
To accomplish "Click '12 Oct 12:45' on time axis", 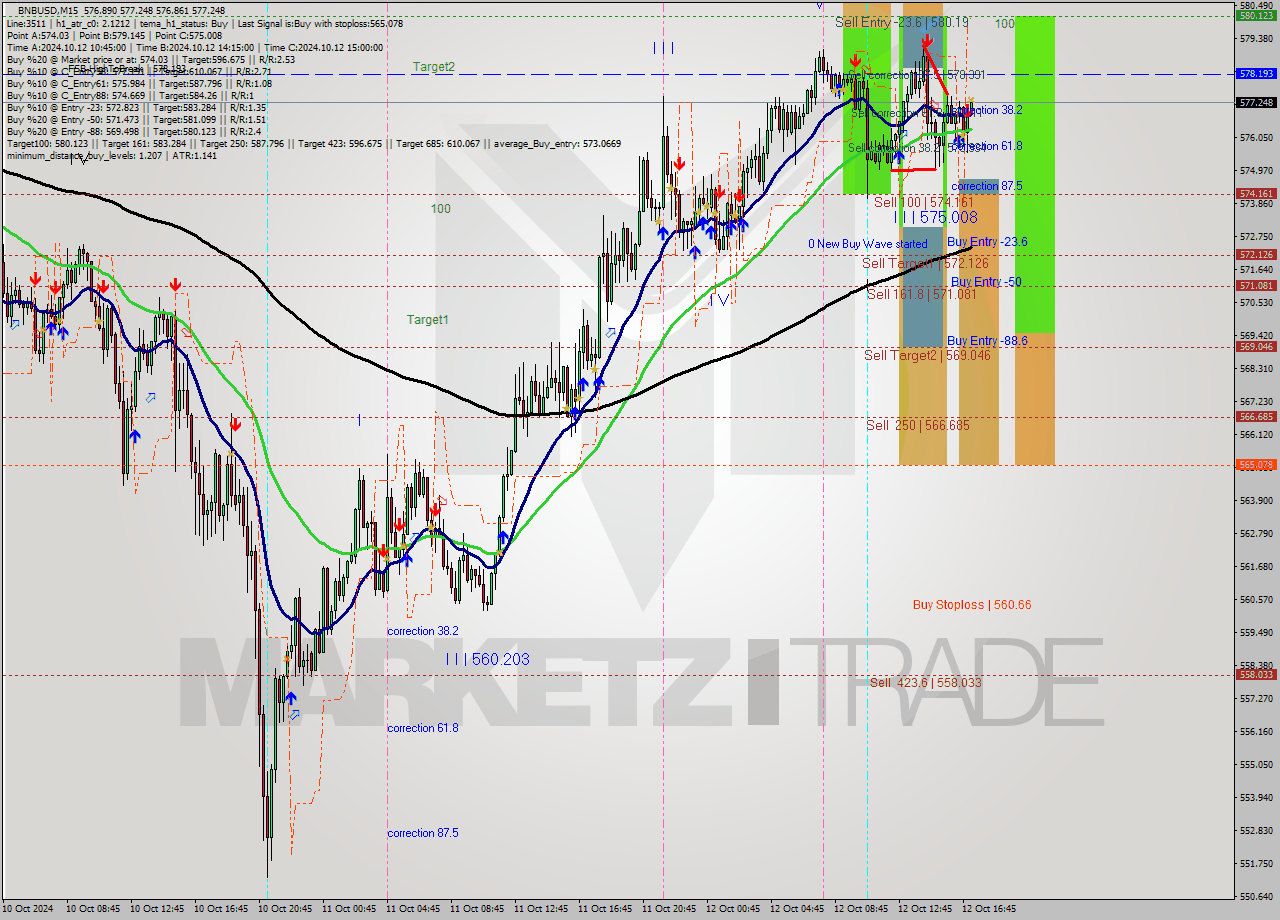I will pos(924,909).
